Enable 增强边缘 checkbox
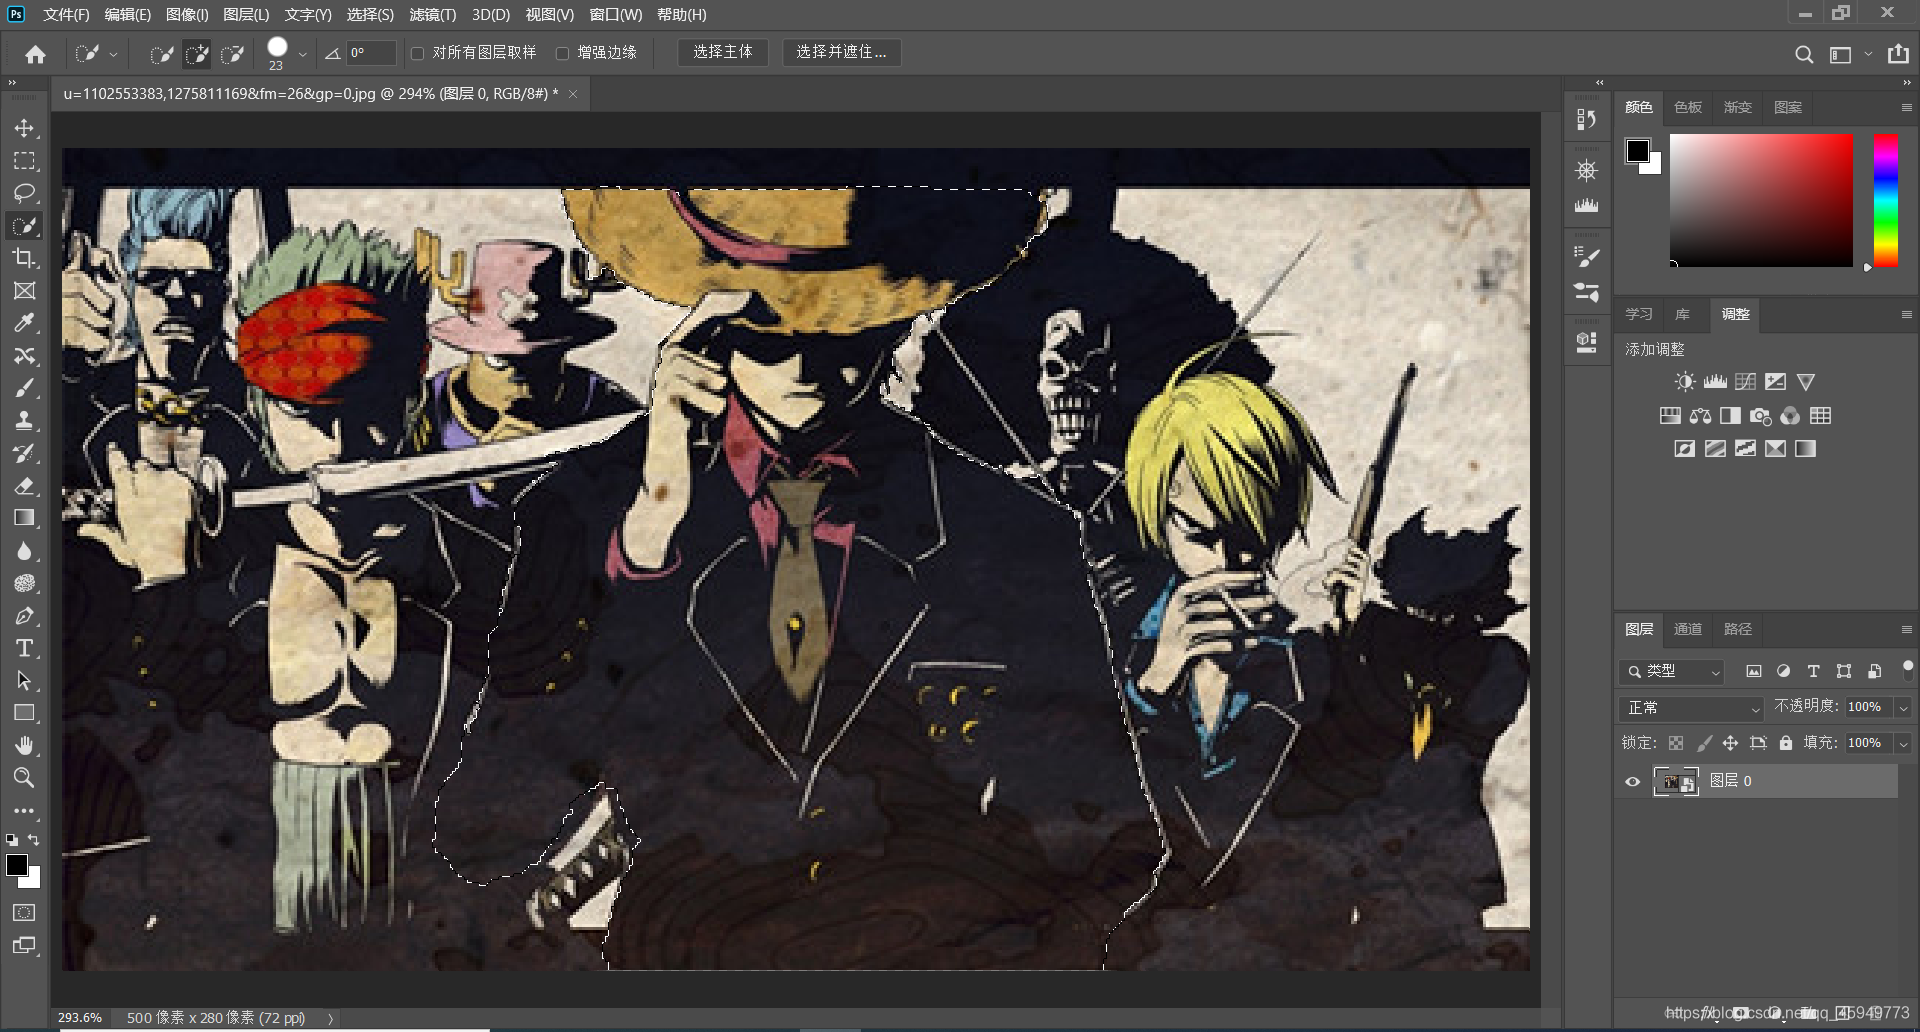The image size is (1920, 1032). click(x=562, y=53)
